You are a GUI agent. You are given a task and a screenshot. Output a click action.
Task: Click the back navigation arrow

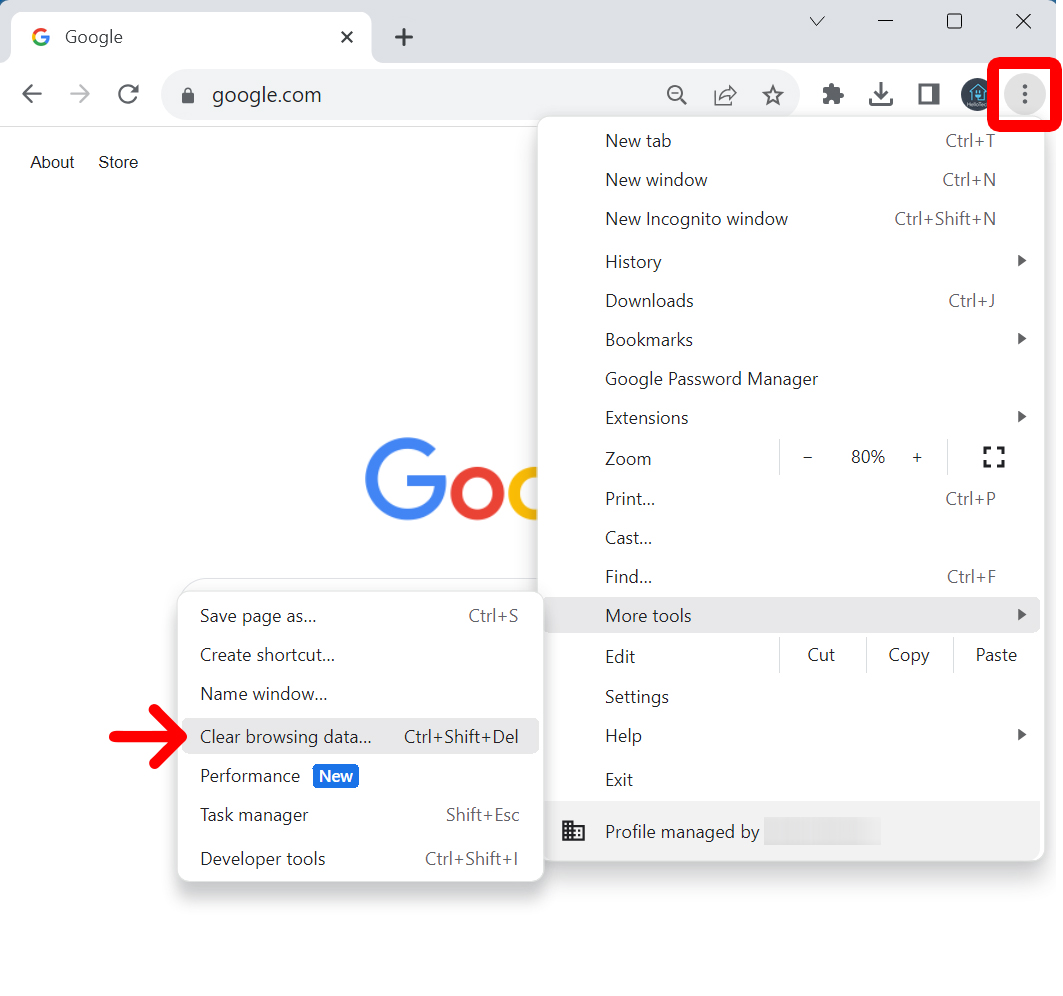31,93
